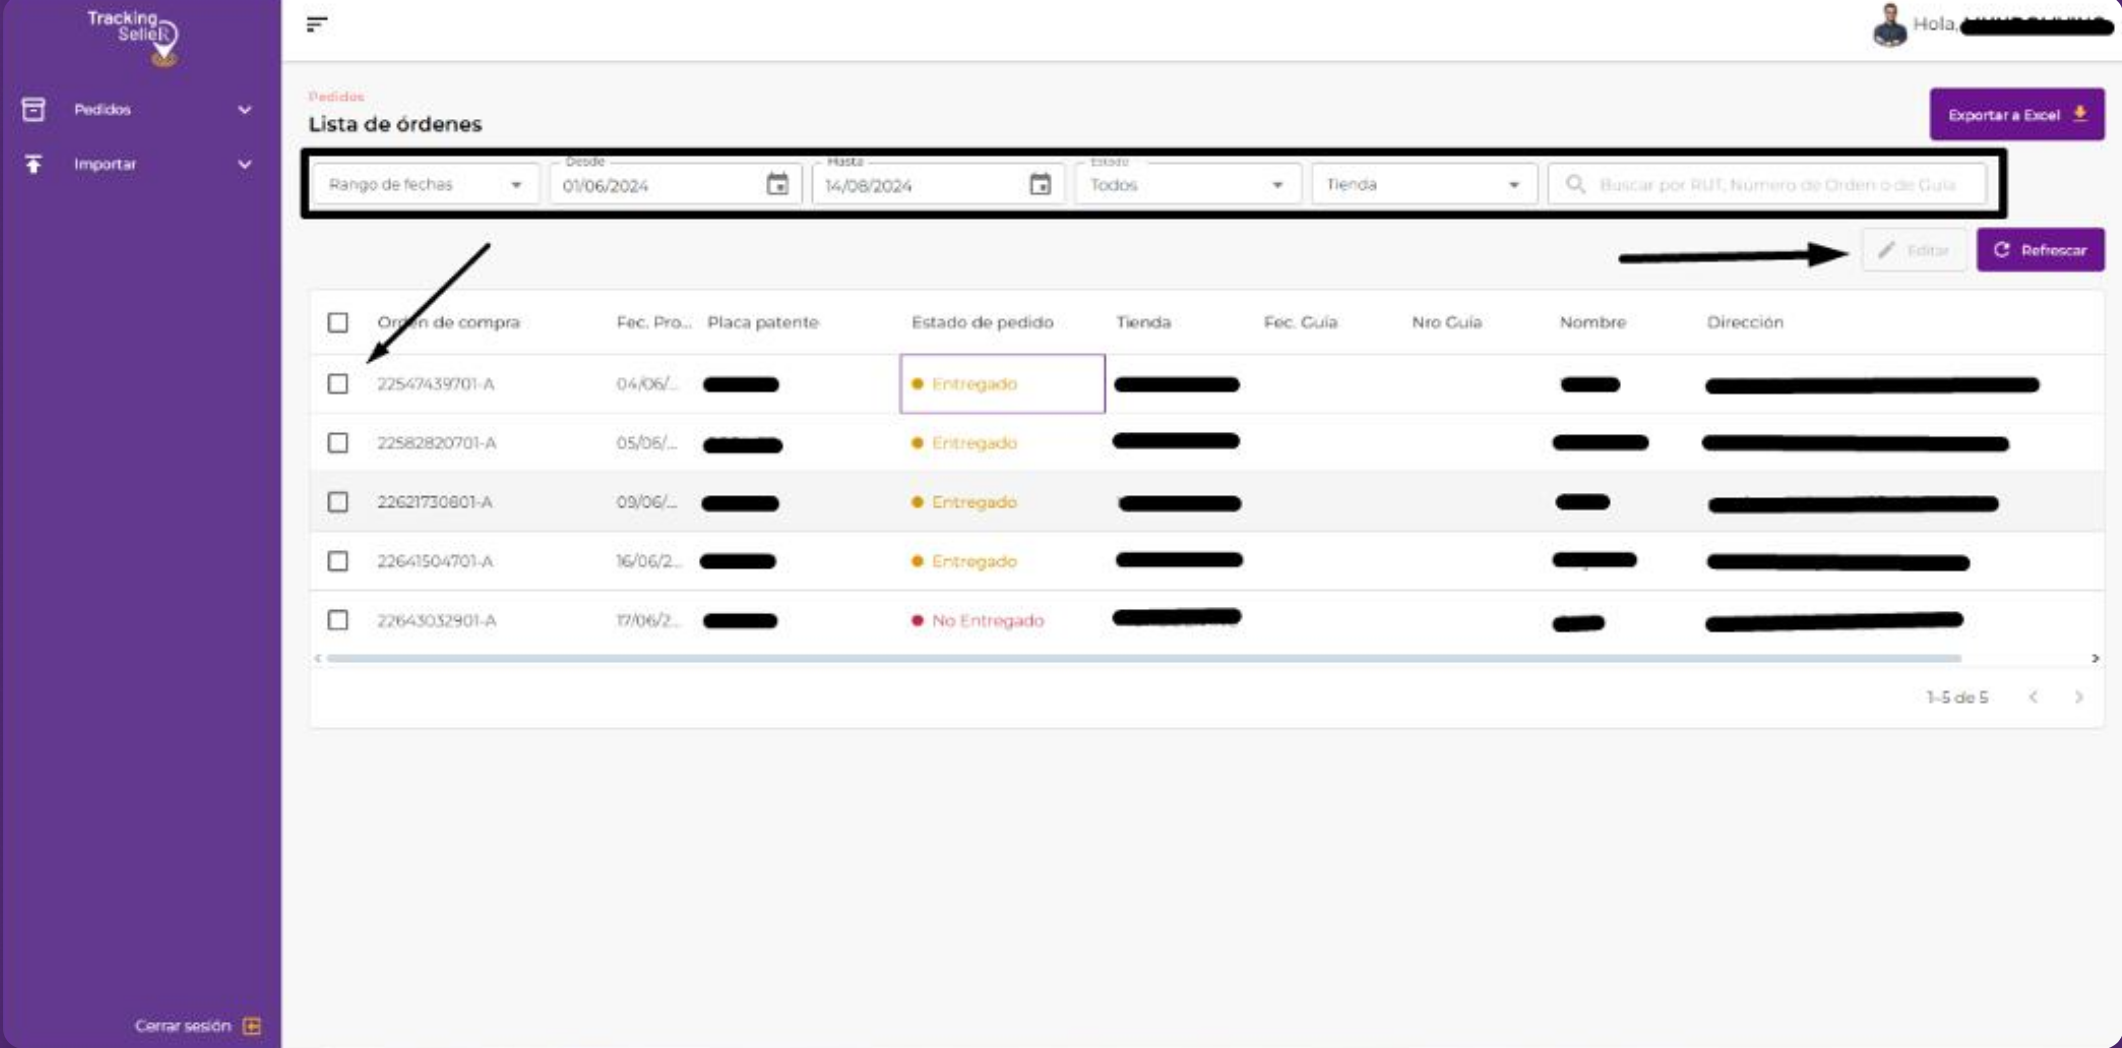Expand the Importar menu chevron
Image resolution: width=2122 pixels, height=1048 pixels.
(x=244, y=164)
